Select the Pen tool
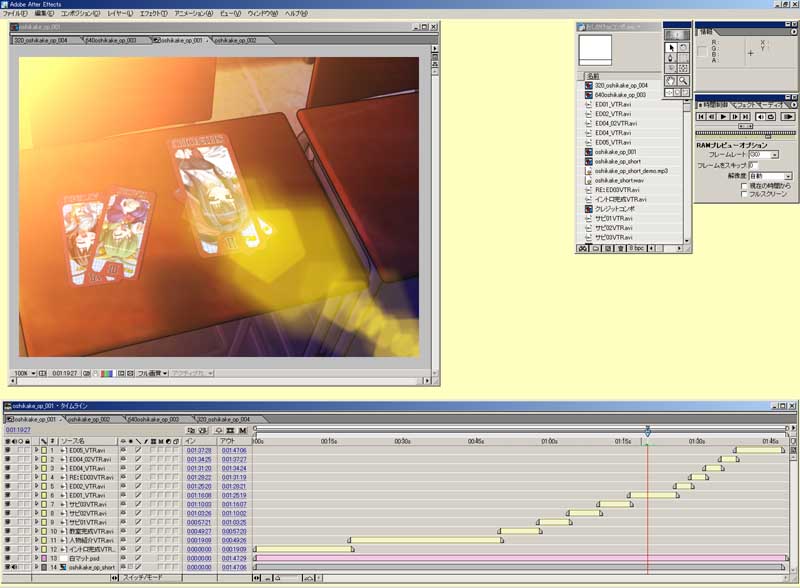The width and height of the screenshot is (800, 588). pos(671,58)
